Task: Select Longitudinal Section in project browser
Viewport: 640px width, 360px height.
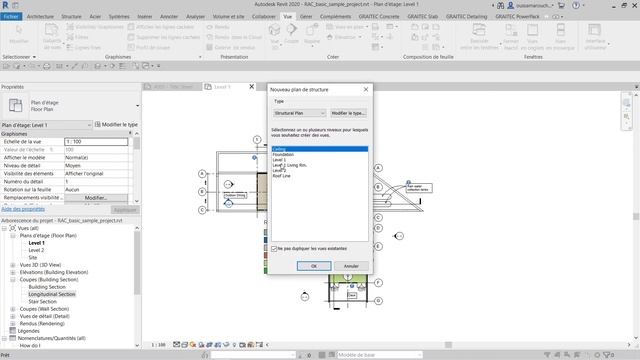Action: pyautogui.click(x=52, y=294)
